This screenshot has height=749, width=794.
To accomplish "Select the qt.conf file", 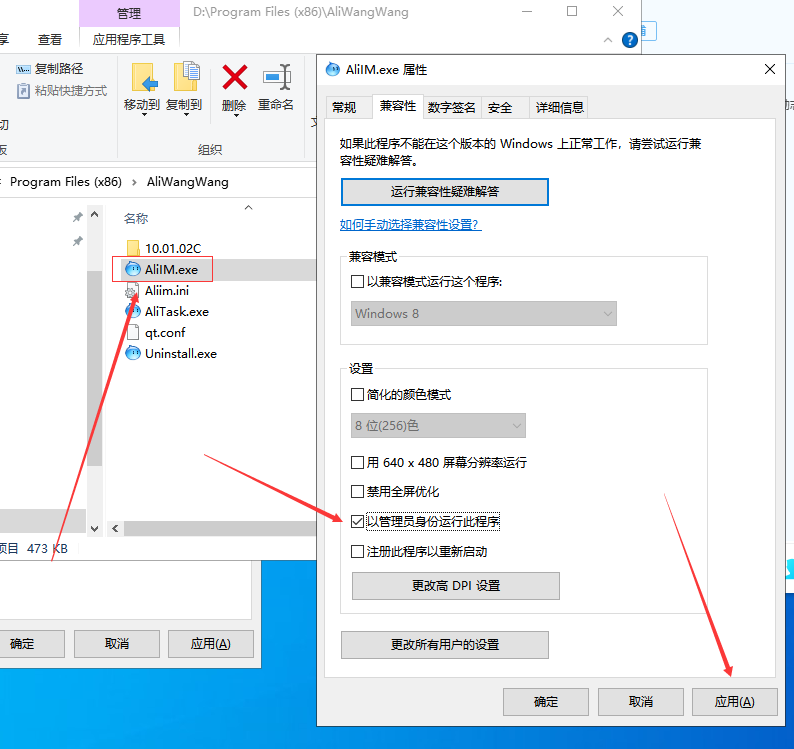I will [165, 333].
